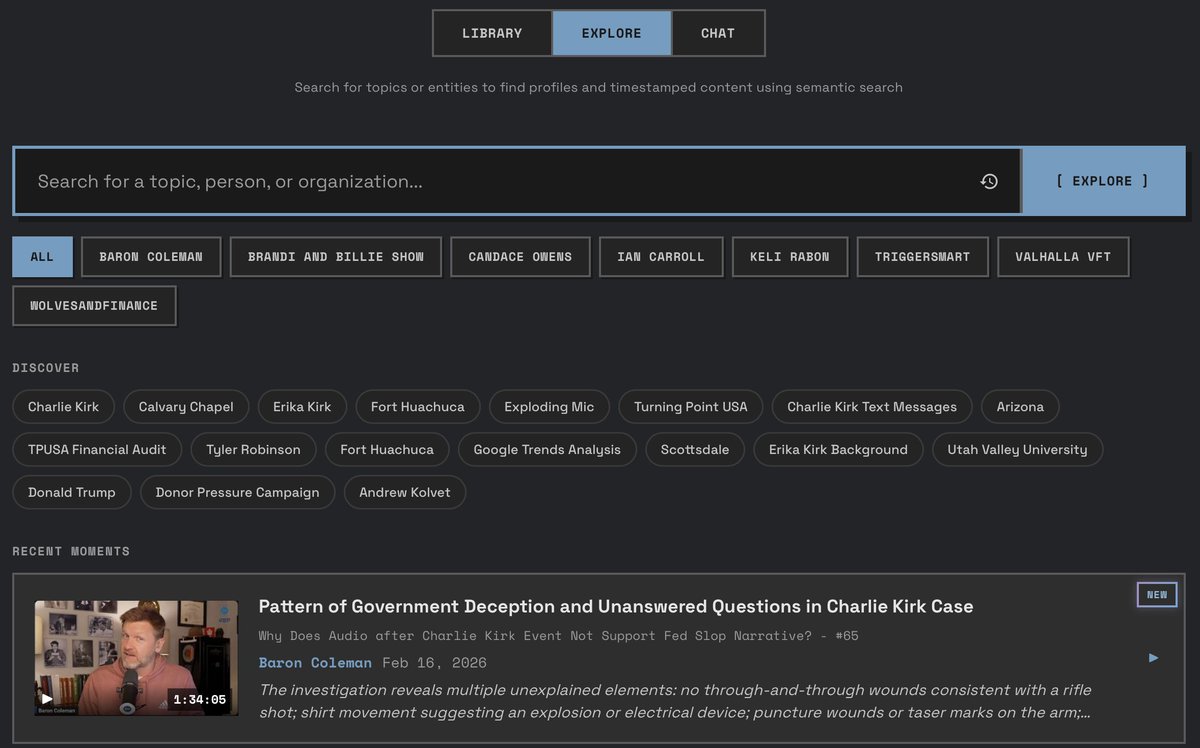The width and height of the screenshot is (1200, 748).
Task: Choose Donor Pressure Campaign chip
Action: tap(238, 493)
